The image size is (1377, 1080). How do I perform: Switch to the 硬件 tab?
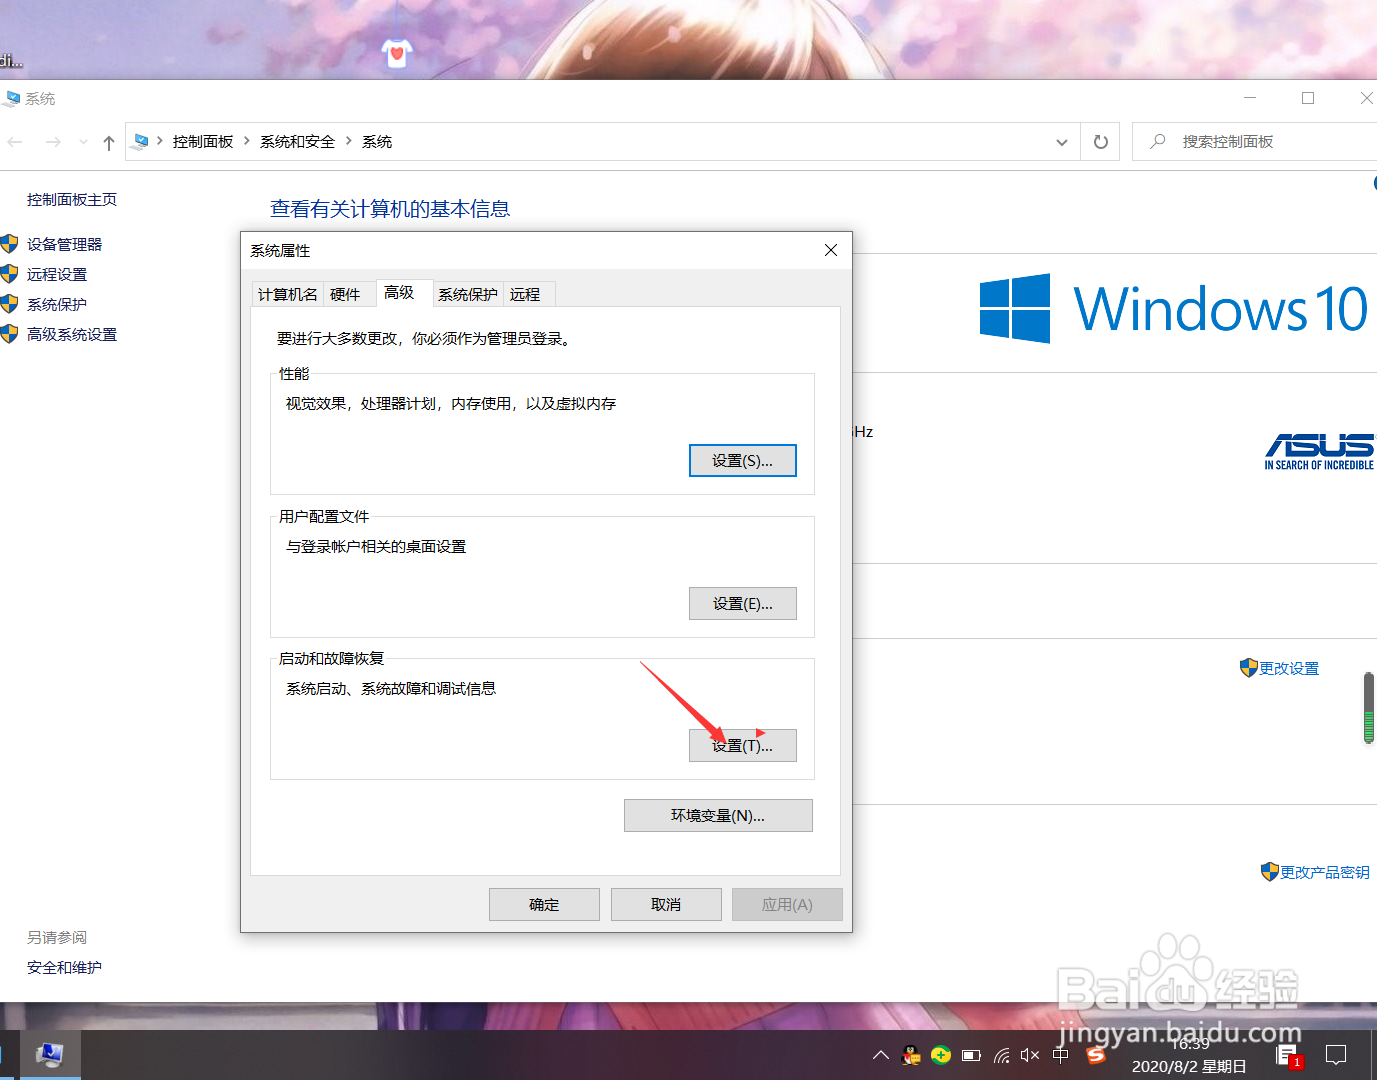point(348,293)
